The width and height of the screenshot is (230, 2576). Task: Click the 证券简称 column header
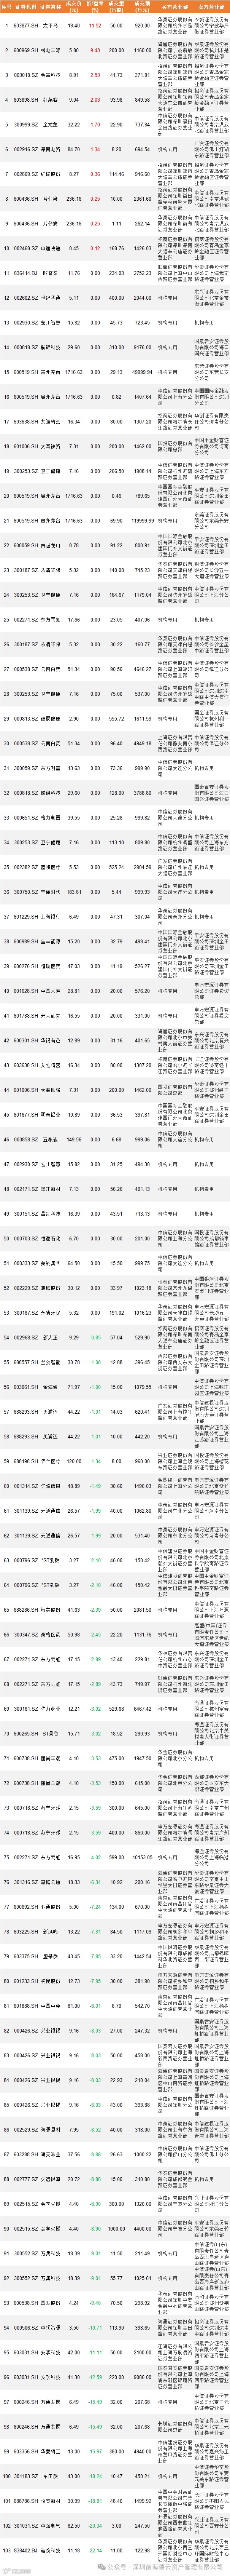(x=50, y=7)
